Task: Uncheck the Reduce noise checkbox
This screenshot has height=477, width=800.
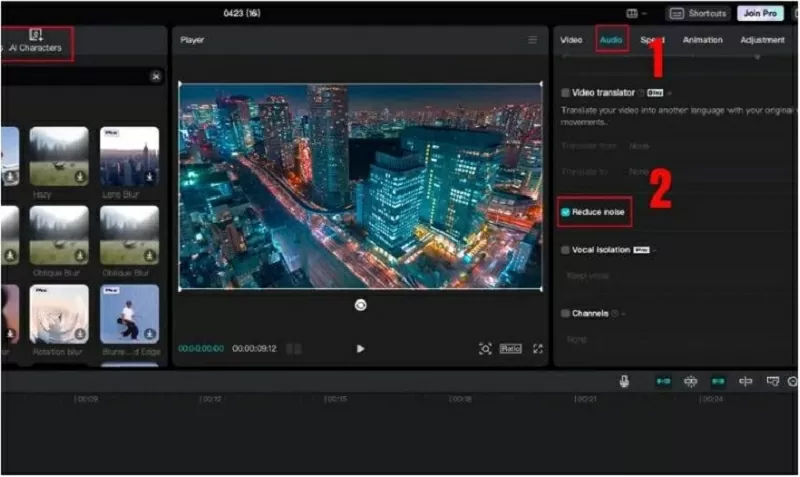Action: 566,212
